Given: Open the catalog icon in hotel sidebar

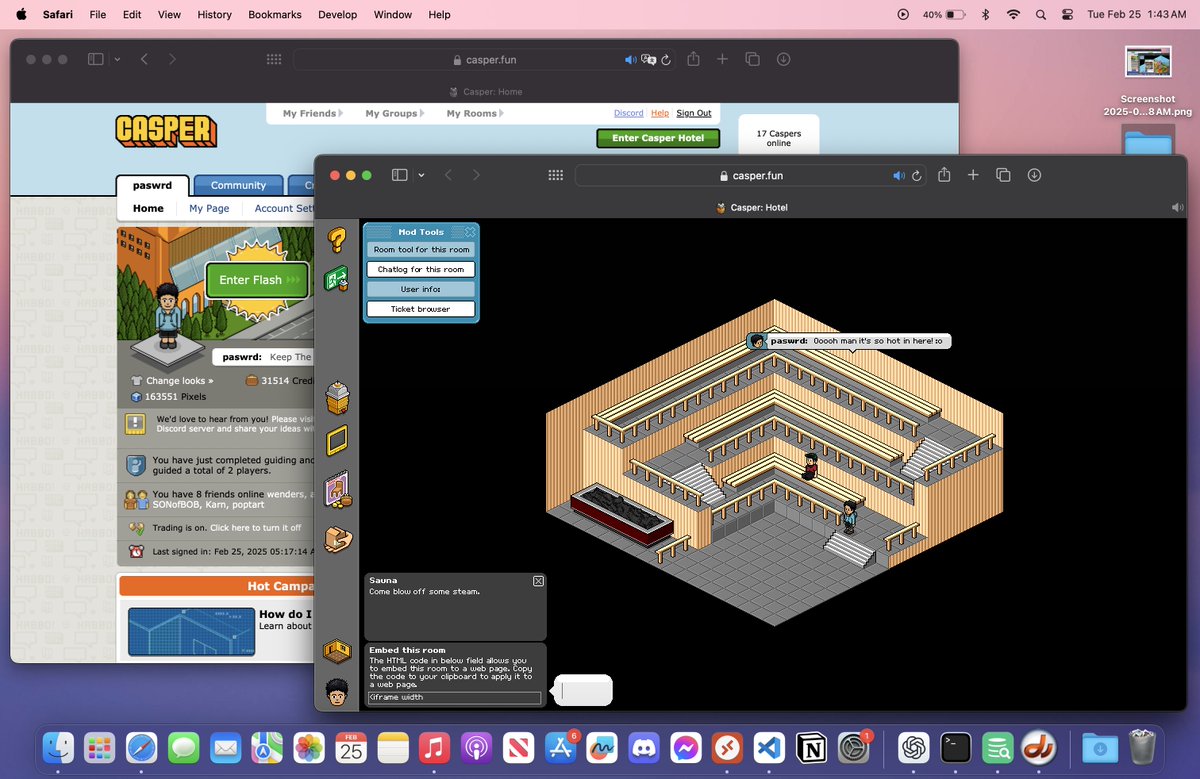Looking at the screenshot, I should click(x=337, y=397).
